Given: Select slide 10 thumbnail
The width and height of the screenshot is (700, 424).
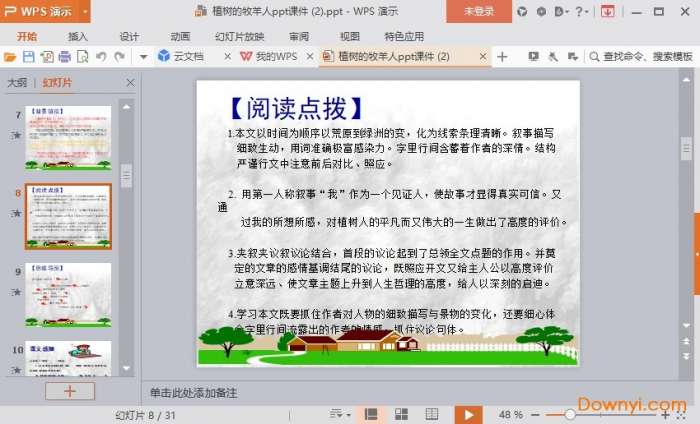Looking at the screenshot, I should (68, 358).
